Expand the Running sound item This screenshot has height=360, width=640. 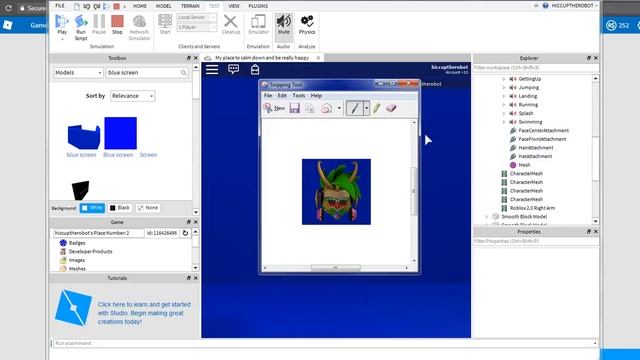504,105
